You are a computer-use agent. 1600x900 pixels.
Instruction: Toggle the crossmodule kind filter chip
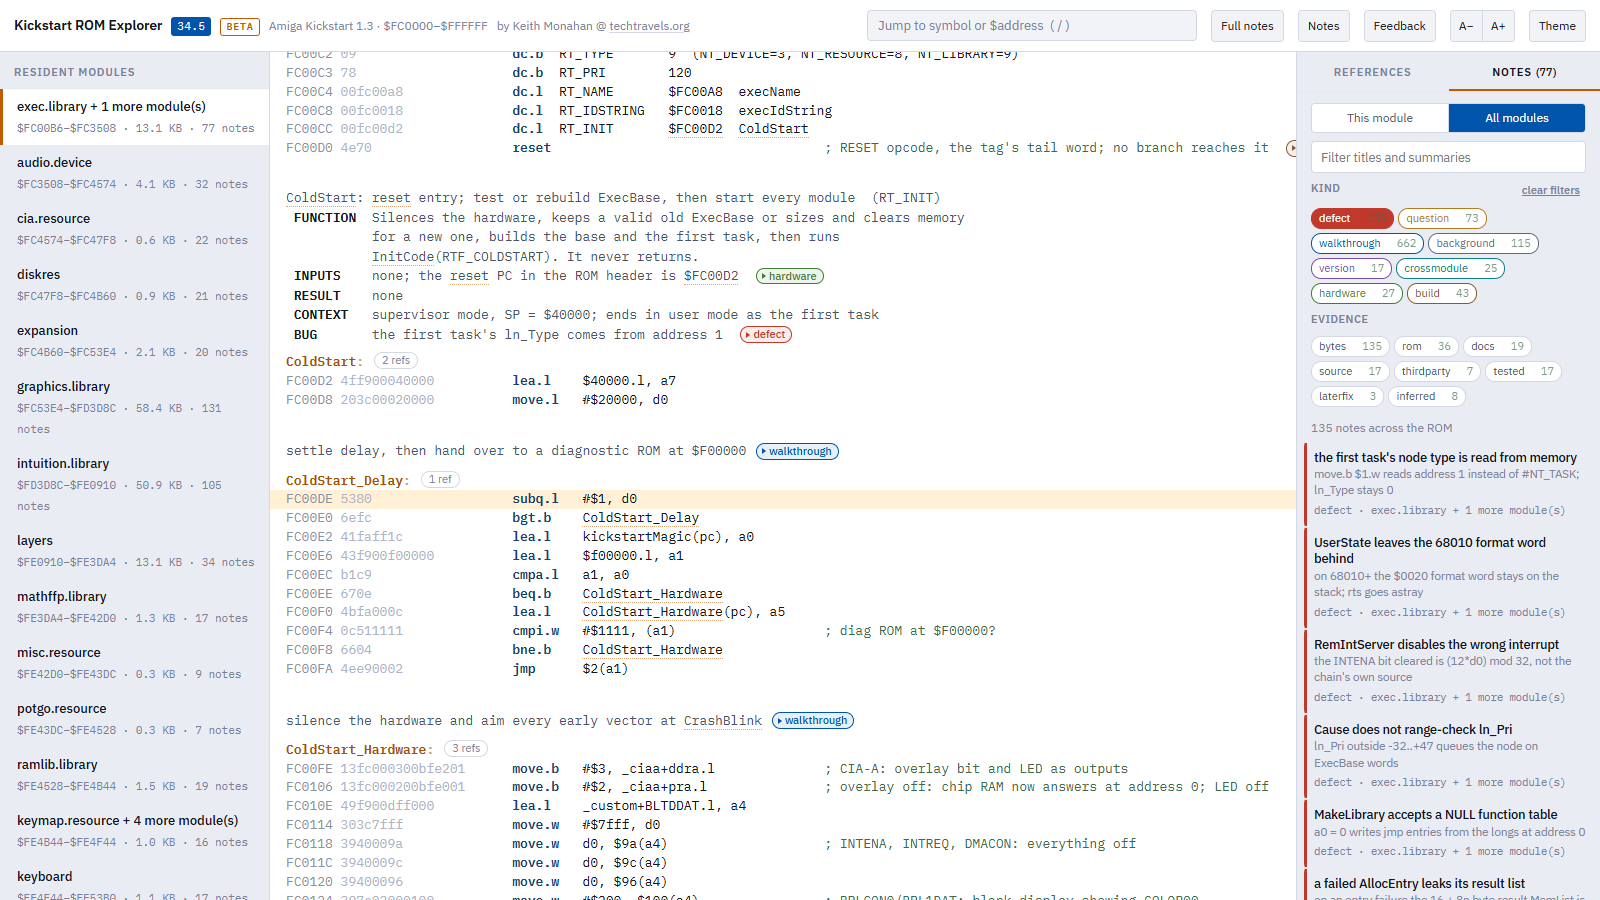tap(1450, 268)
